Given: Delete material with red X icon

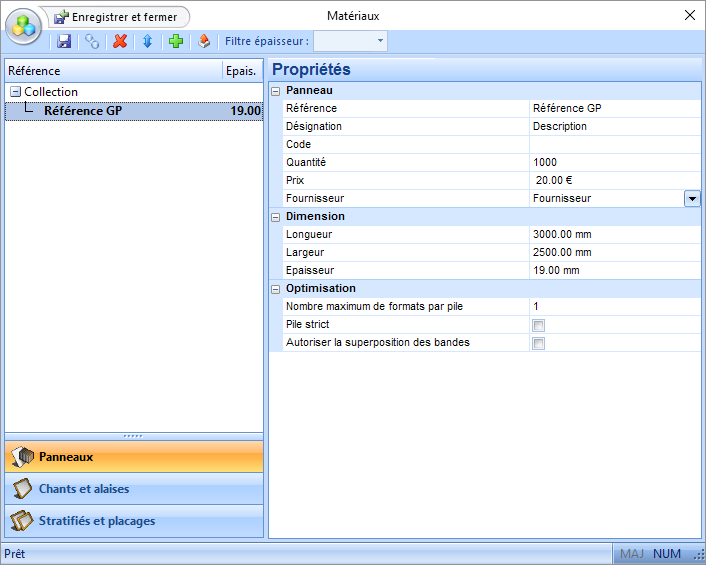Looking at the screenshot, I should (120, 41).
